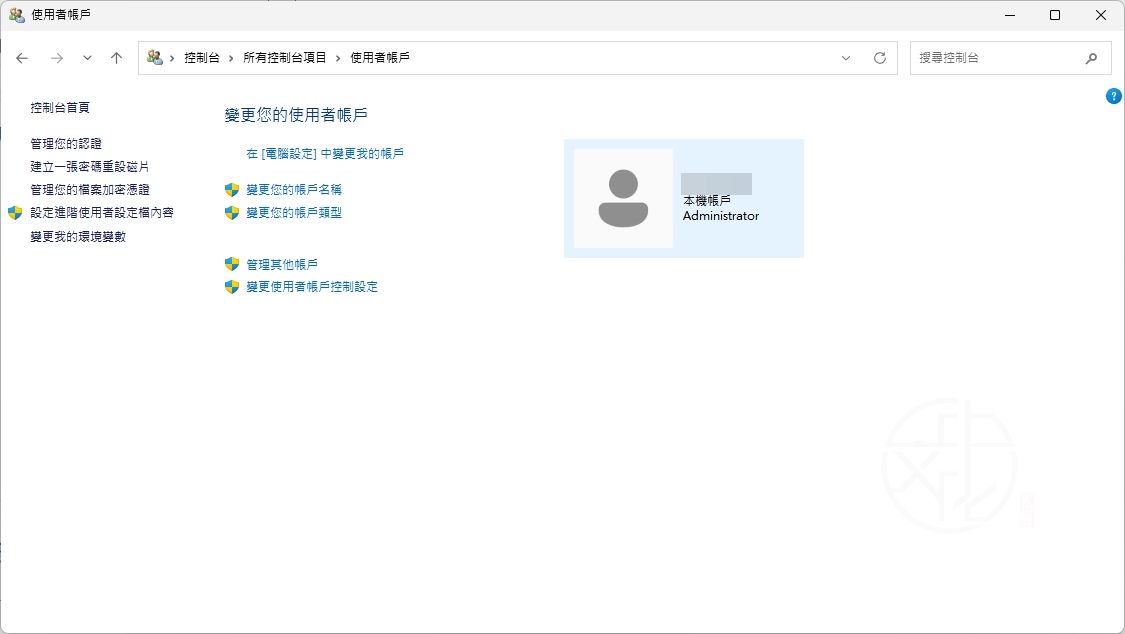Open 變更我的環境變數 link
The height and width of the screenshot is (634, 1125).
(x=78, y=237)
